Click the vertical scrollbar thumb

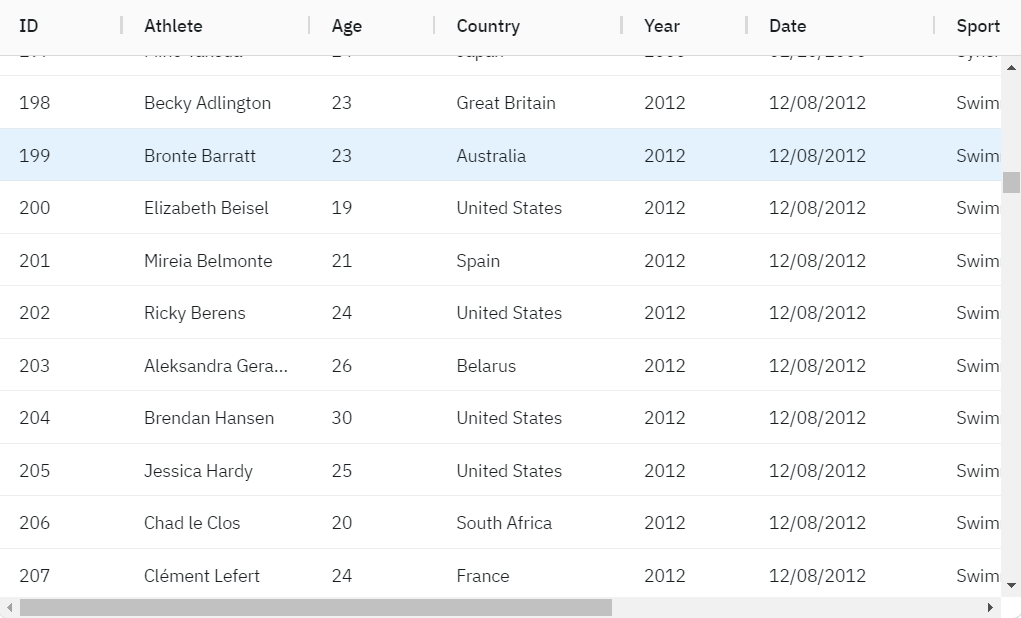point(1012,182)
